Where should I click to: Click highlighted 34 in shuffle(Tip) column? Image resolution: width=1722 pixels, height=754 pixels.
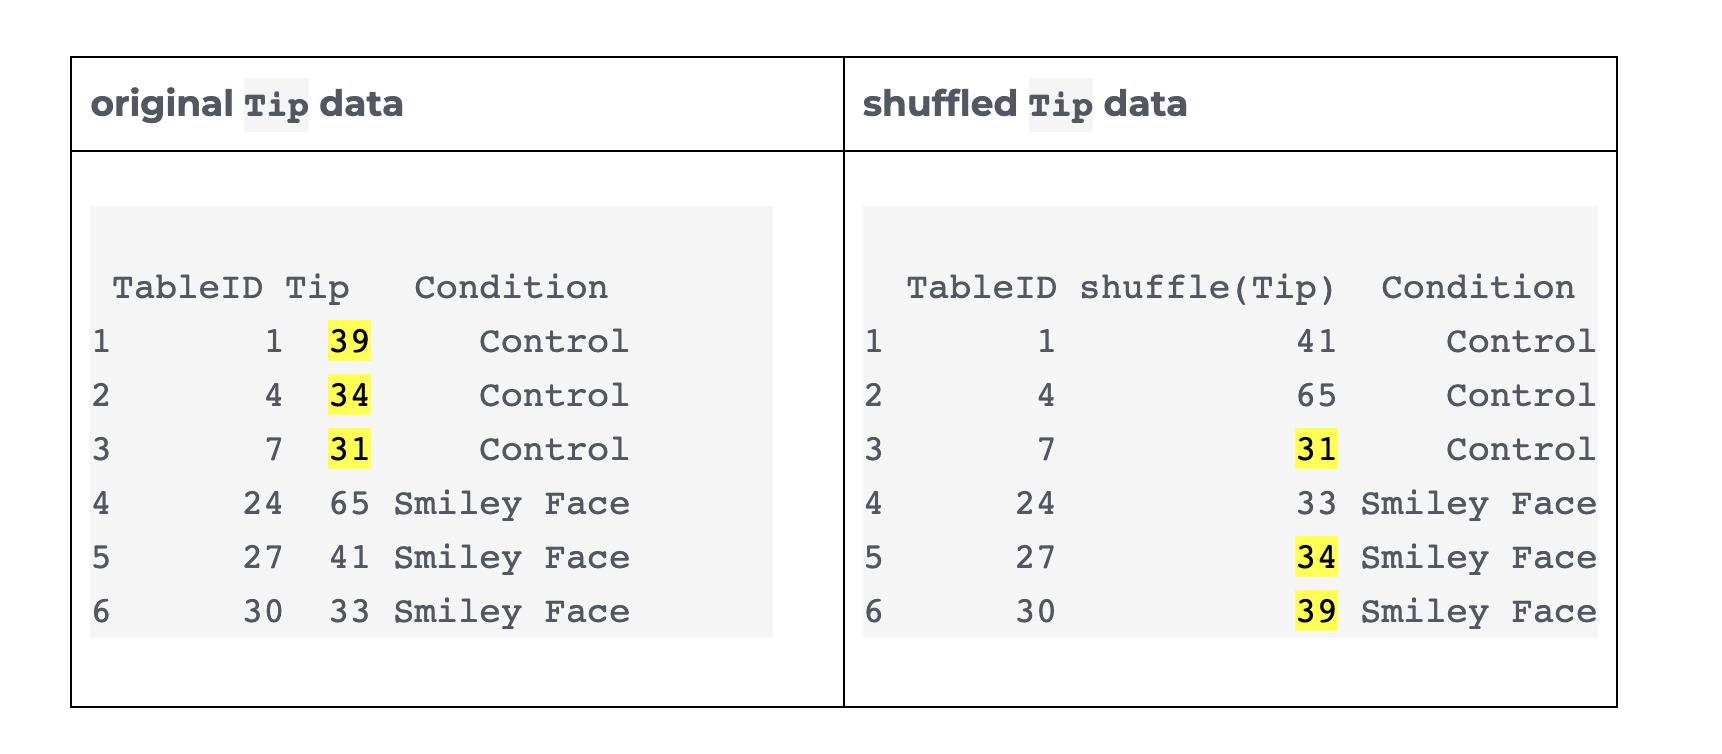1316,558
